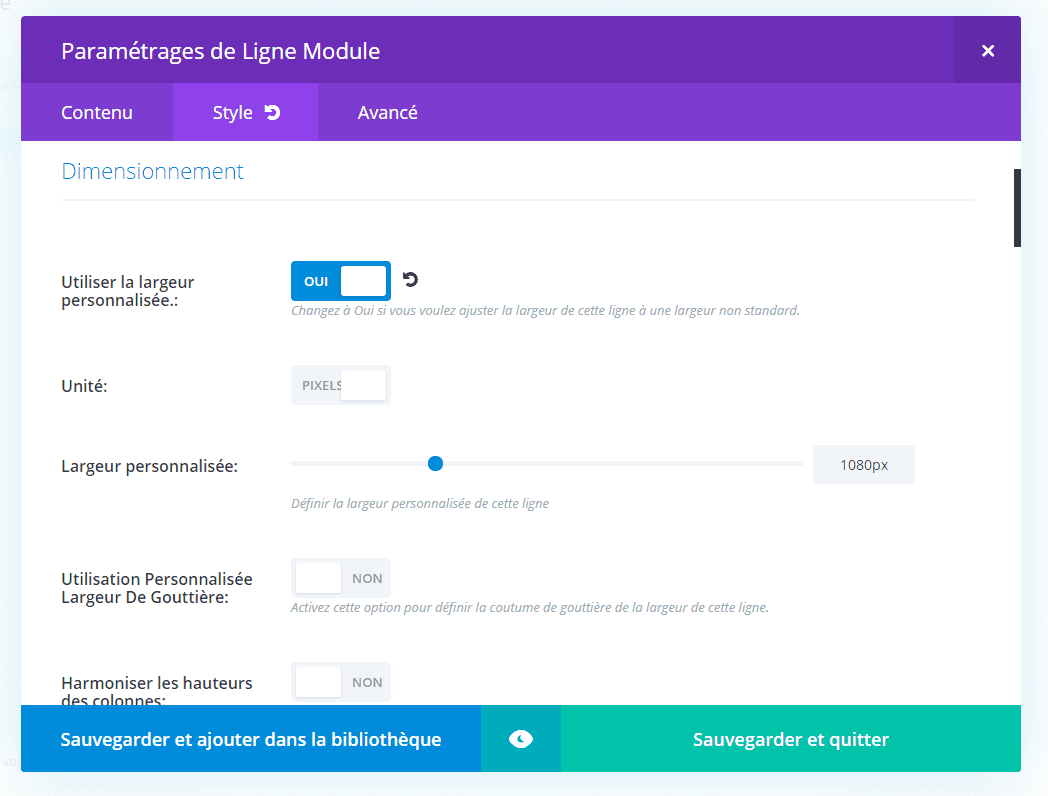Close the Paramétrages de Ligne Module dialog
The height and width of the screenshot is (796, 1048).
click(x=987, y=50)
